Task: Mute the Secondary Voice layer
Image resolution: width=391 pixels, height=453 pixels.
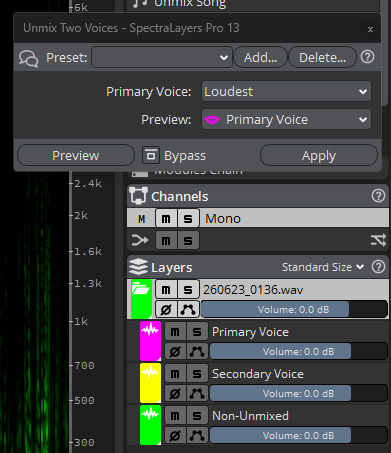Action: (x=175, y=374)
